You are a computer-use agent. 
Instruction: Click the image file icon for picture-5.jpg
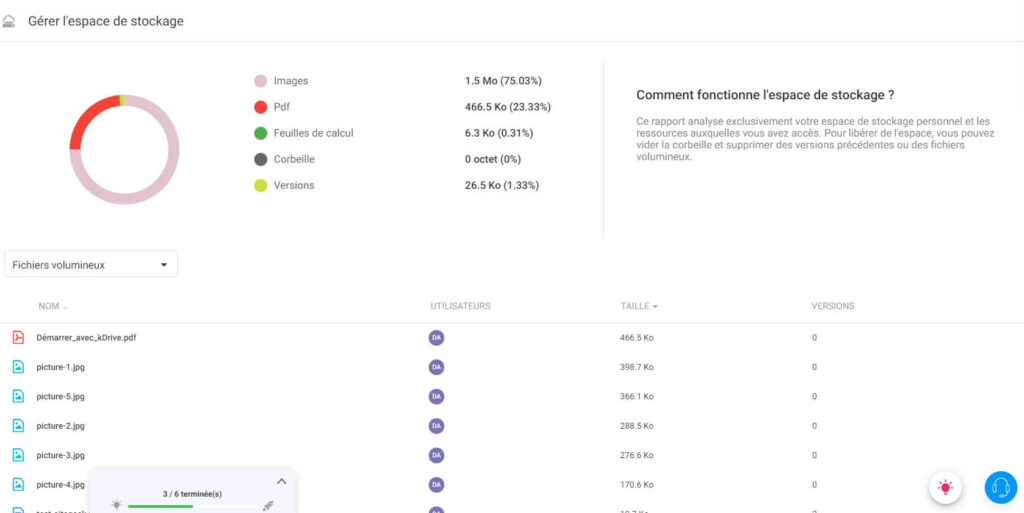18,396
